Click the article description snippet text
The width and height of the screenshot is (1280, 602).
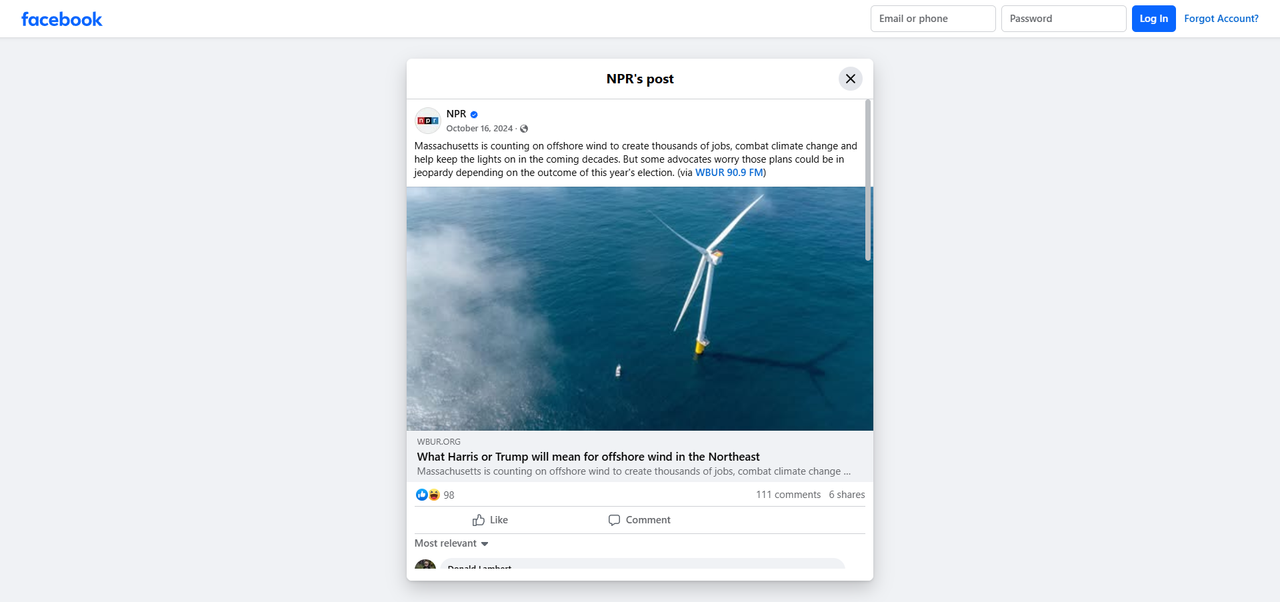pos(634,472)
